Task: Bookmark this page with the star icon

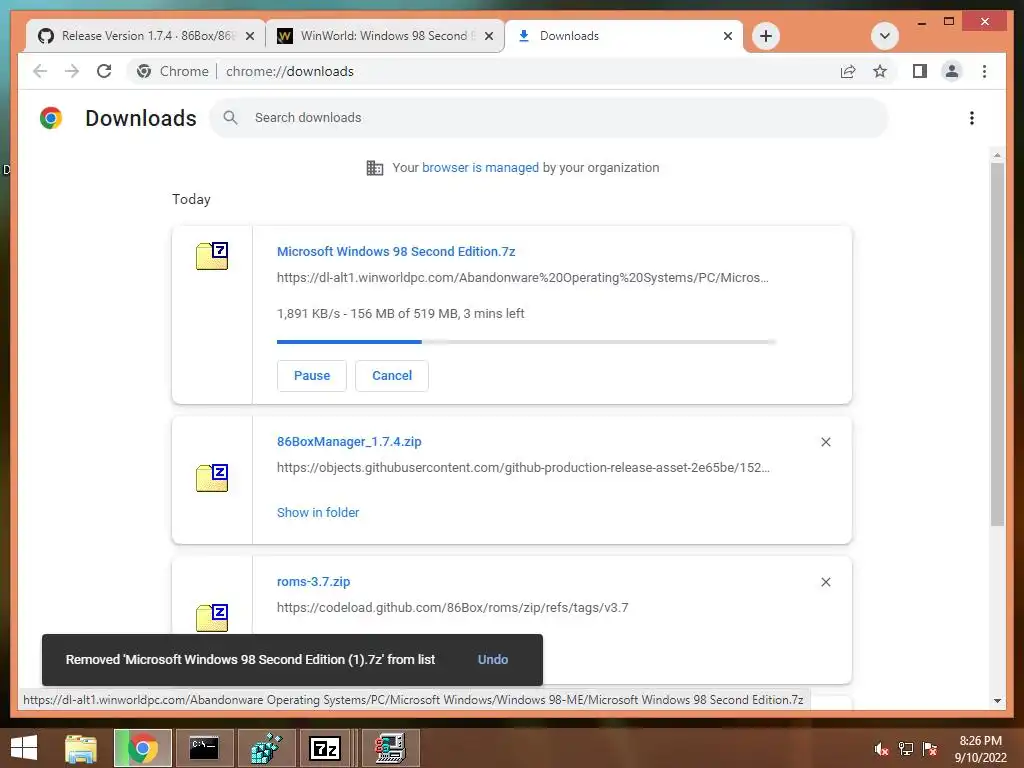Action: click(x=880, y=71)
